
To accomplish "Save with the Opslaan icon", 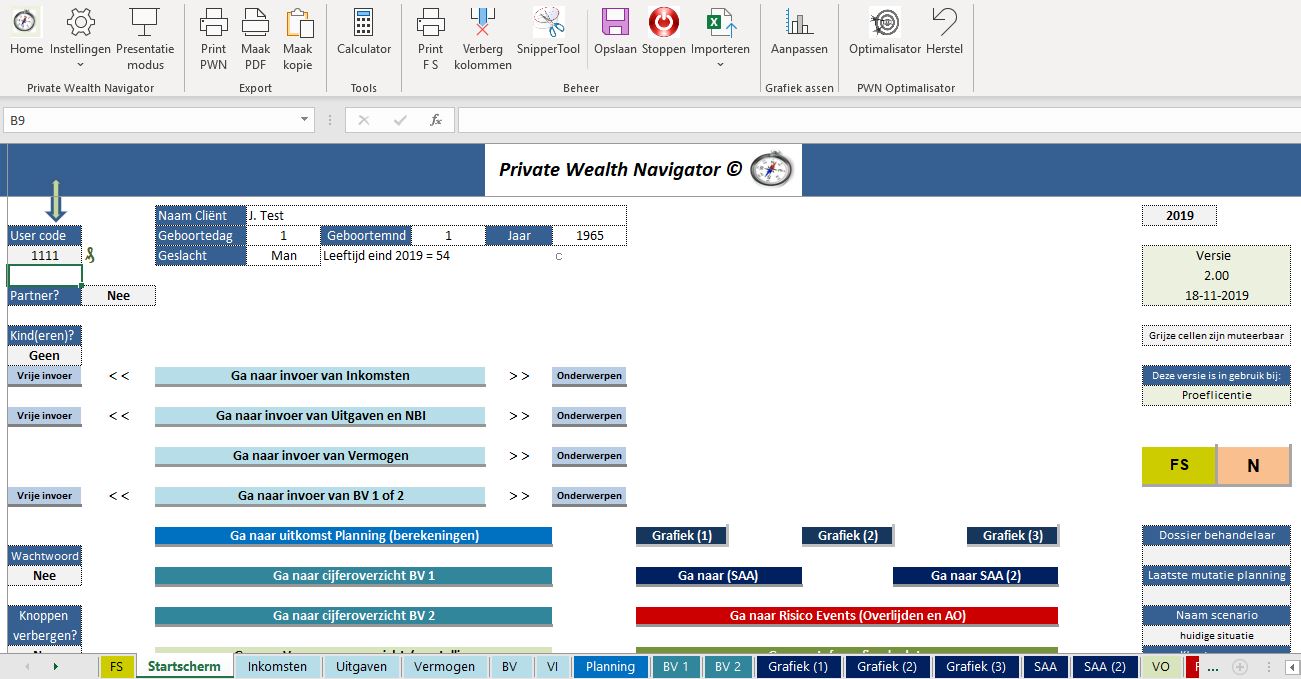I will pos(615,22).
